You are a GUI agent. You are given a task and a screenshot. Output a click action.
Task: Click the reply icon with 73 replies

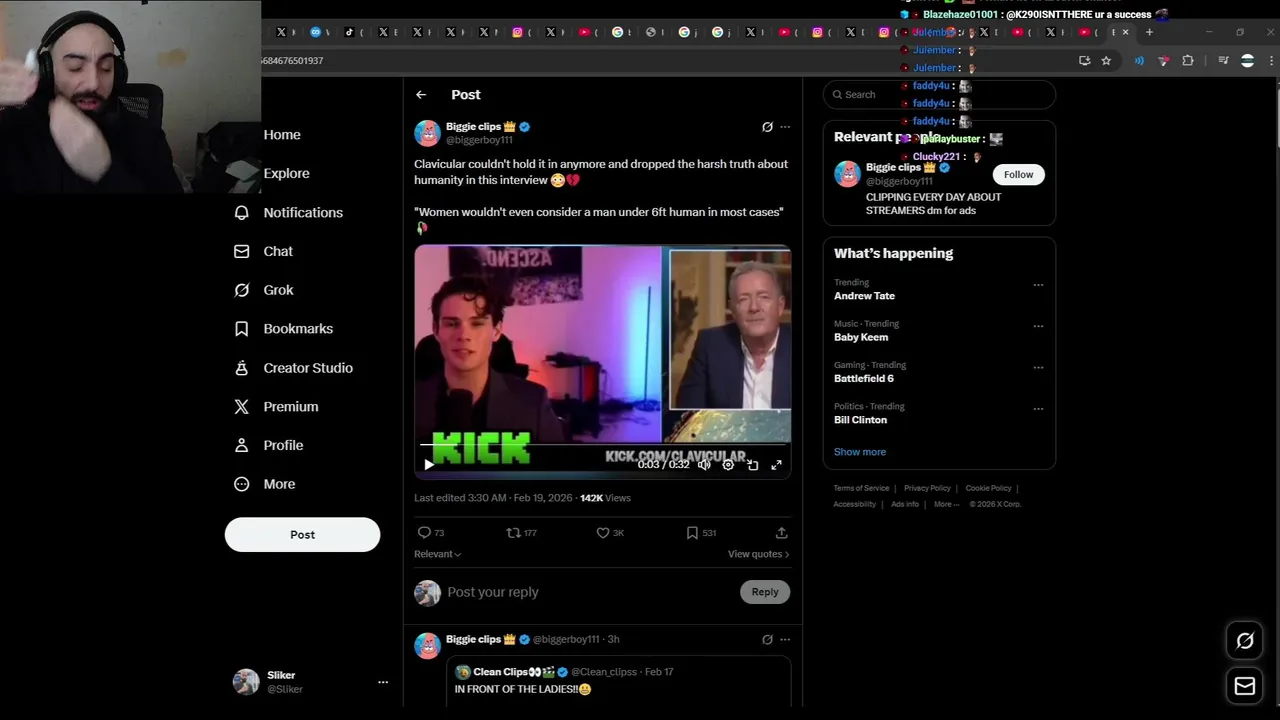pyautogui.click(x=424, y=533)
